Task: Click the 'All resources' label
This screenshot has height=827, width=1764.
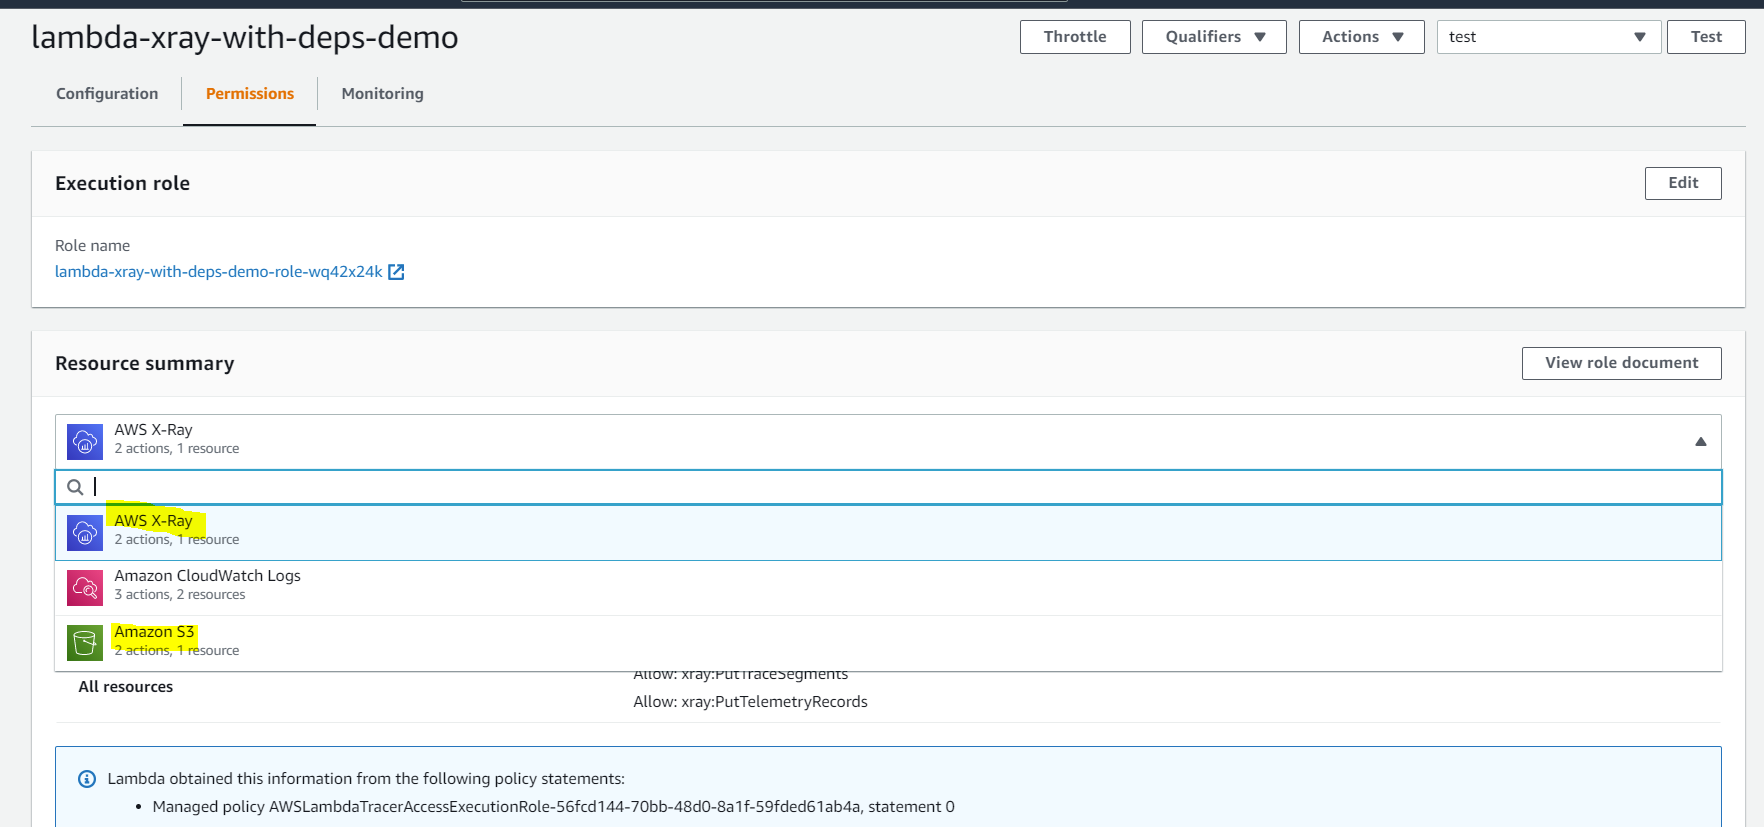Action: tap(126, 687)
